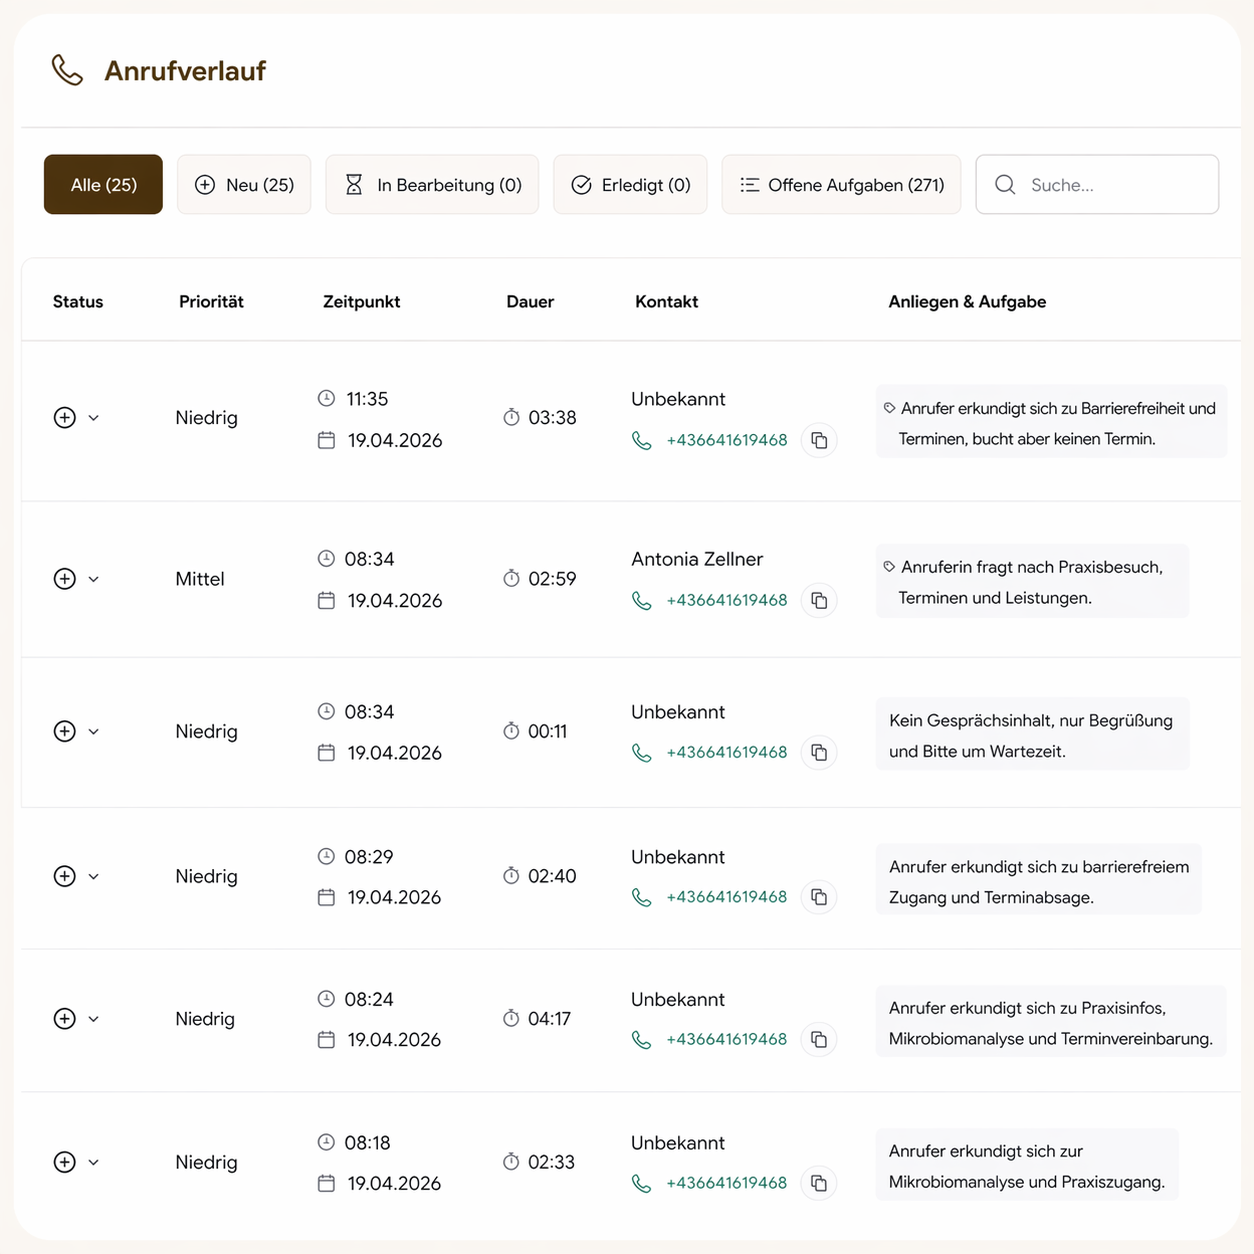This screenshot has width=1254, height=1254.
Task: Copy number of the 00:11 duration call
Action: click(819, 752)
